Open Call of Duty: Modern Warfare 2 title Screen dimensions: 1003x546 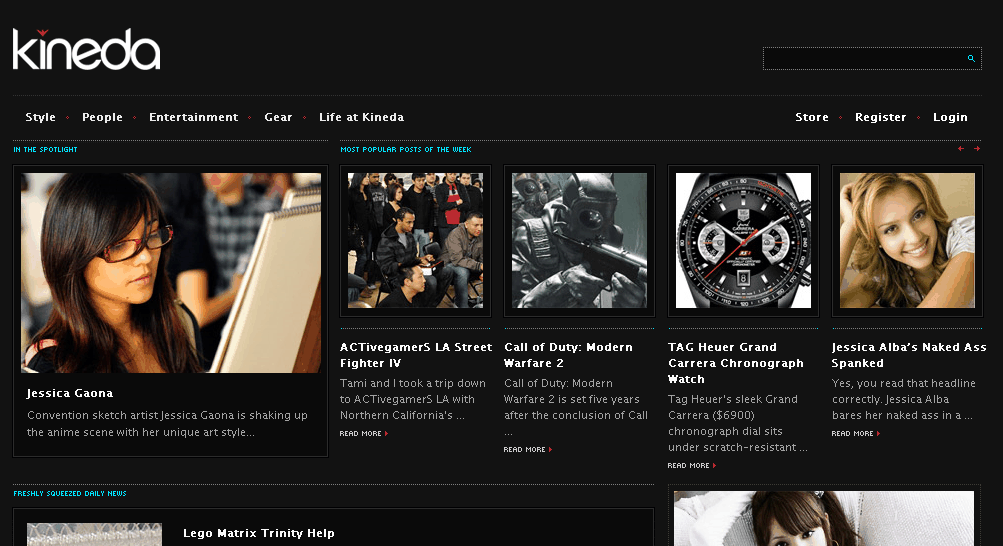(x=568, y=355)
